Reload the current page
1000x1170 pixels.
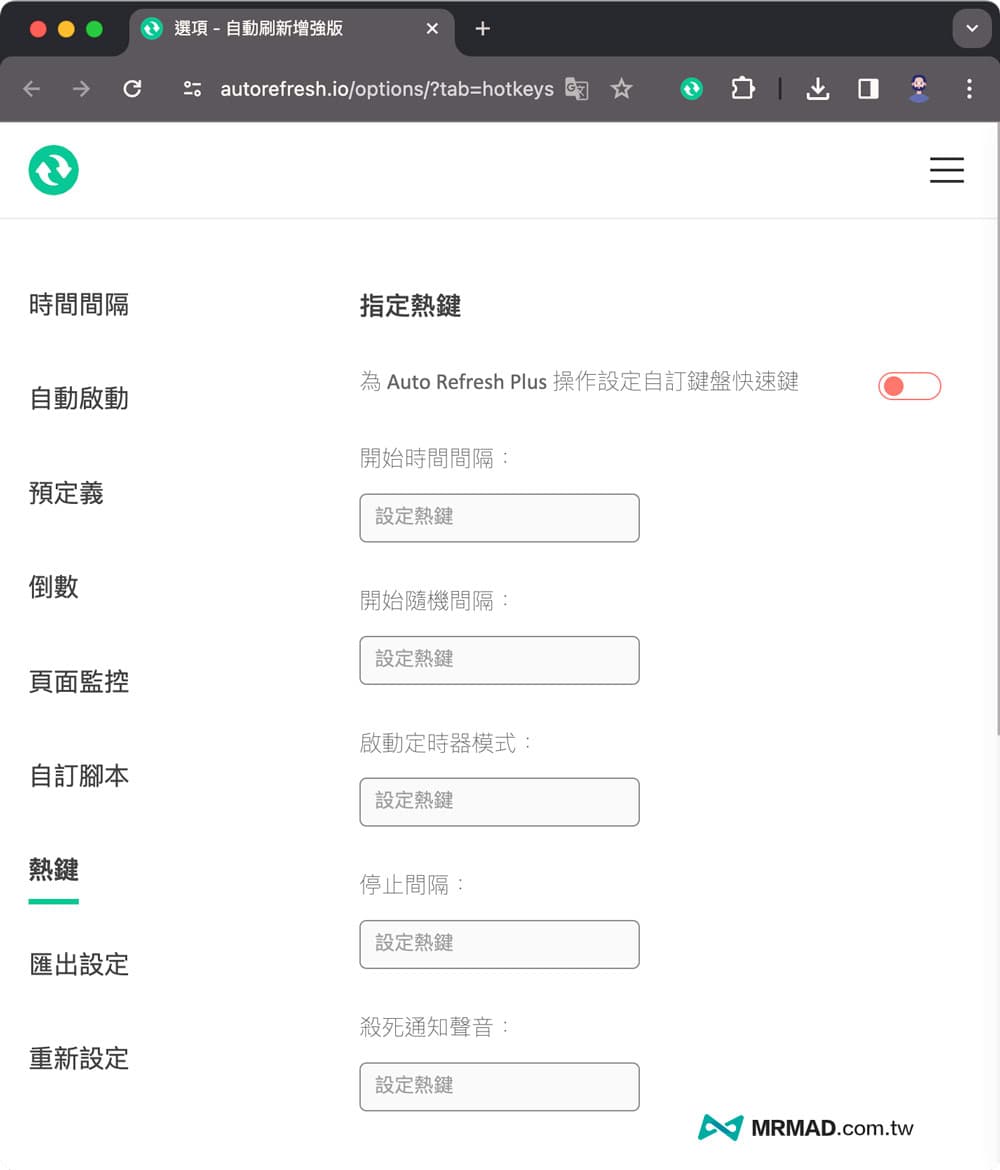pyautogui.click(x=132, y=90)
